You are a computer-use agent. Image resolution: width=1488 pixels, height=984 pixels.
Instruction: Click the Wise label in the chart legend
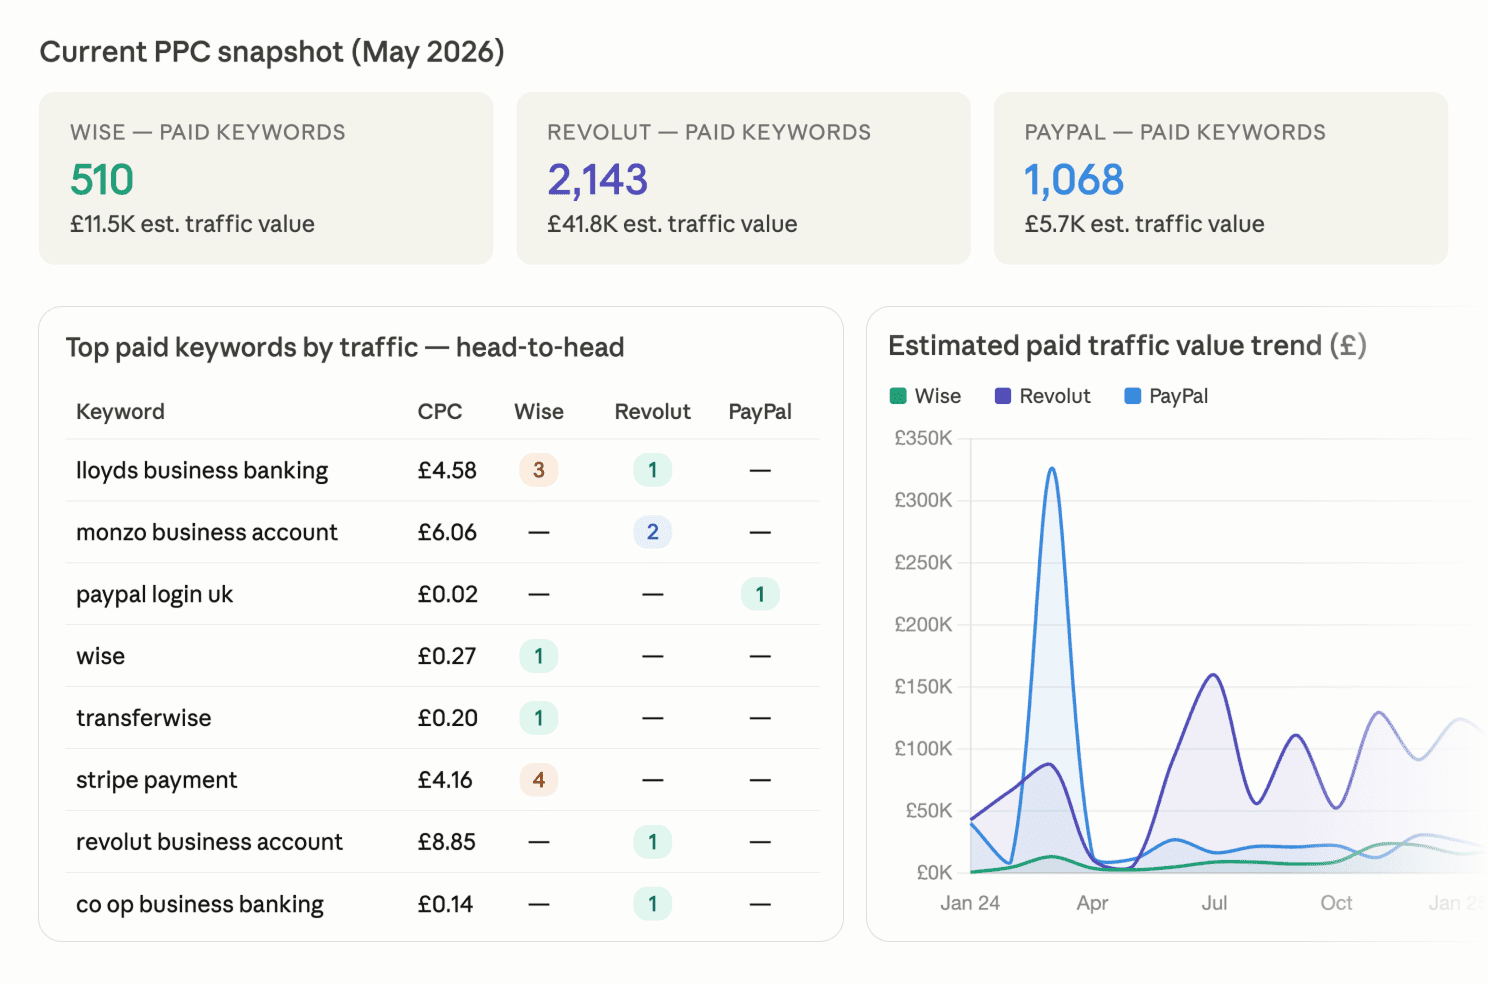point(938,396)
